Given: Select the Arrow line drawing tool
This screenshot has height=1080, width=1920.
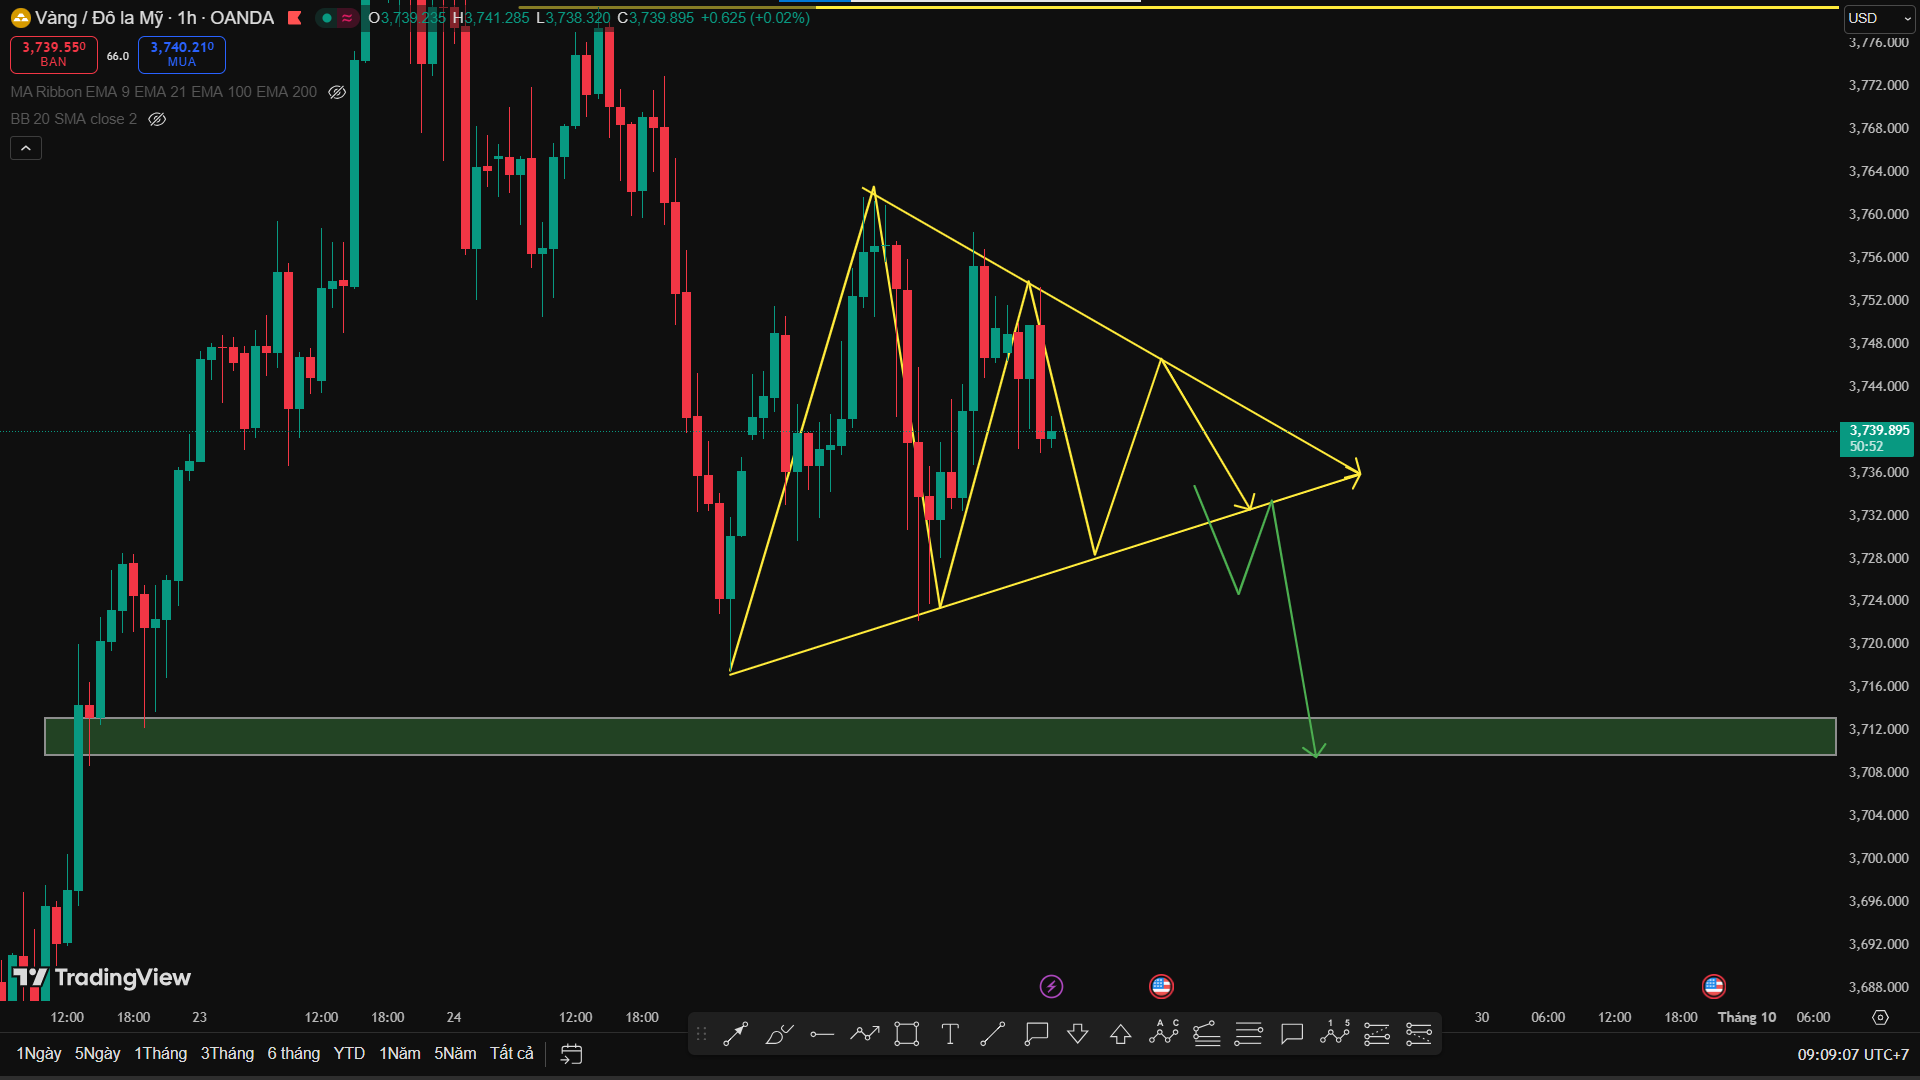Looking at the screenshot, I should click(736, 1034).
